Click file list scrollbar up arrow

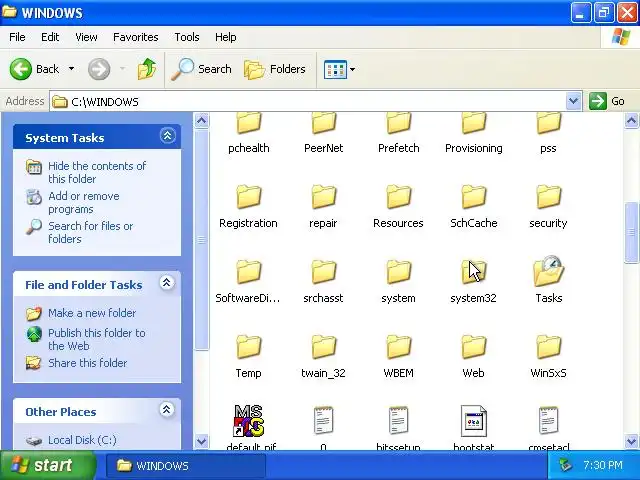pyautogui.click(x=631, y=121)
